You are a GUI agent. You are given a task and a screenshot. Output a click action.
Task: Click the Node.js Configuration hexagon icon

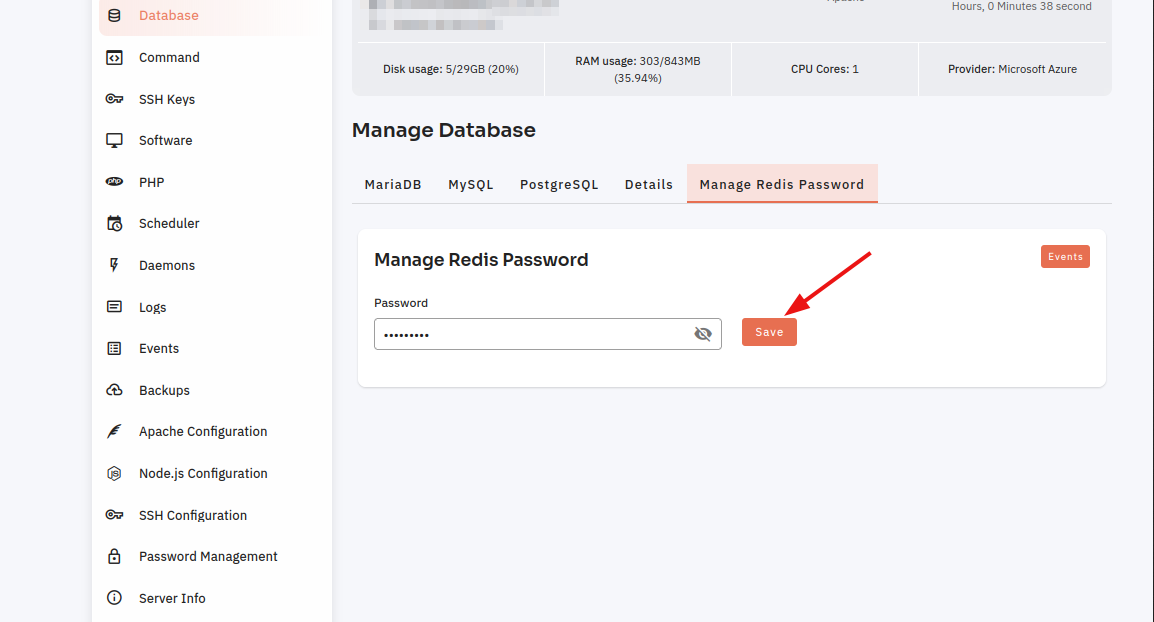[114, 473]
